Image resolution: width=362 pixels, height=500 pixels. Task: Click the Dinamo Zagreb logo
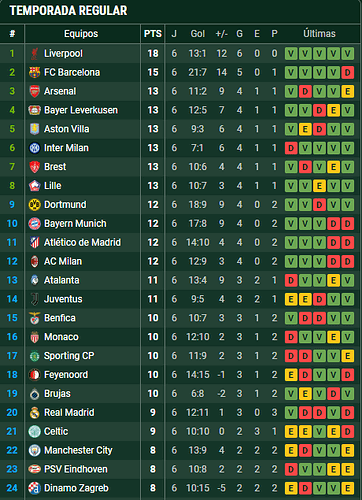(x=34, y=488)
